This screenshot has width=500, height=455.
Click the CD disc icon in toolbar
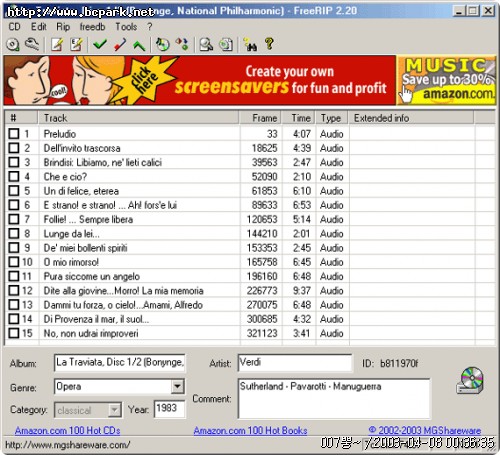tap(13, 44)
